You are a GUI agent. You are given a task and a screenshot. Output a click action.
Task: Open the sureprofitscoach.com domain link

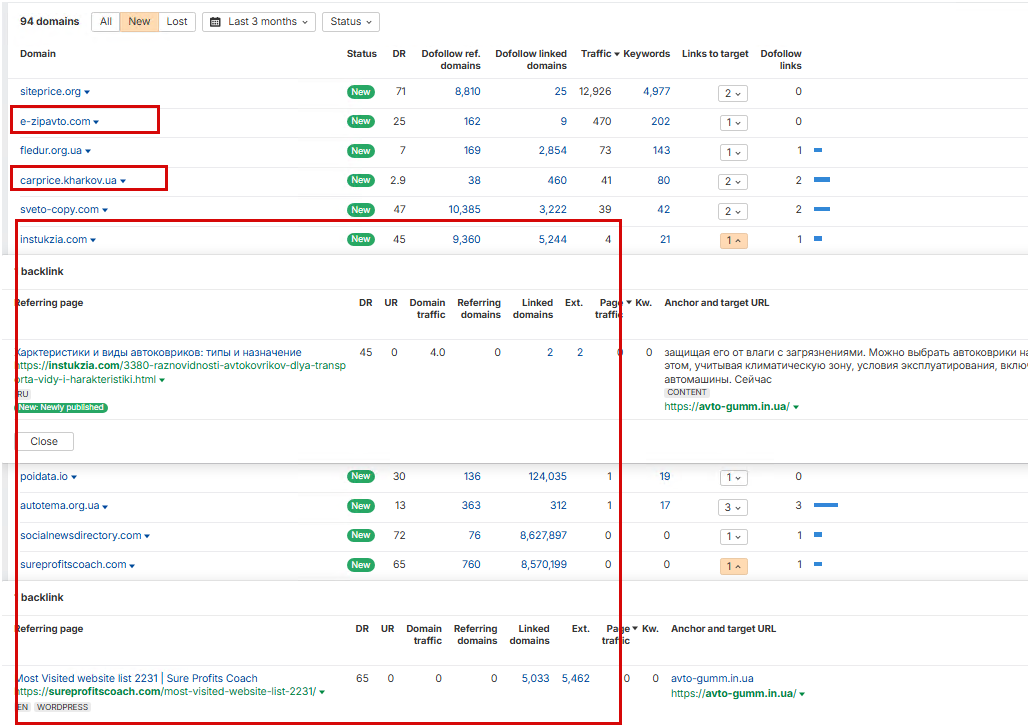(73, 564)
